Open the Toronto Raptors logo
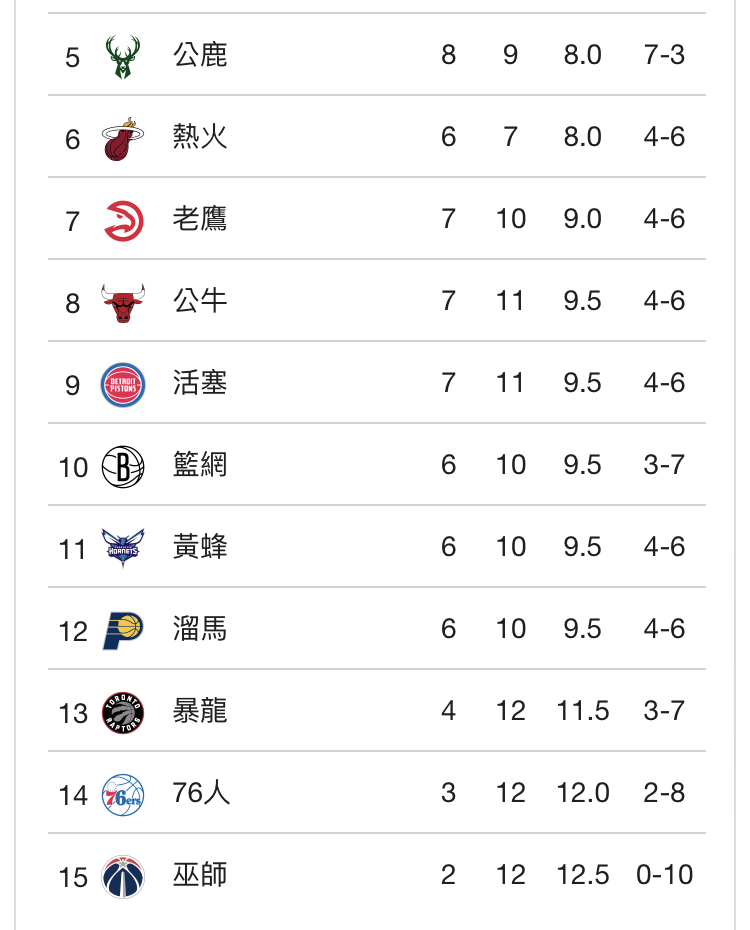This screenshot has height=930, width=750. pyautogui.click(x=123, y=712)
